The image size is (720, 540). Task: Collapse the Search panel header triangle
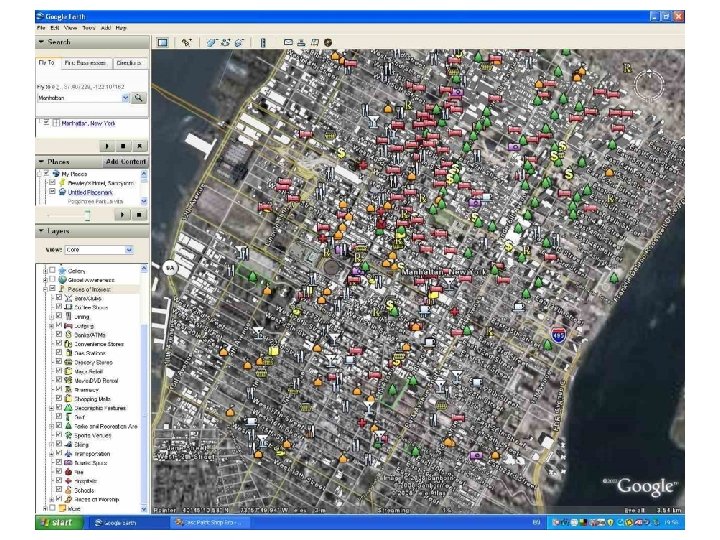[x=41, y=42]
